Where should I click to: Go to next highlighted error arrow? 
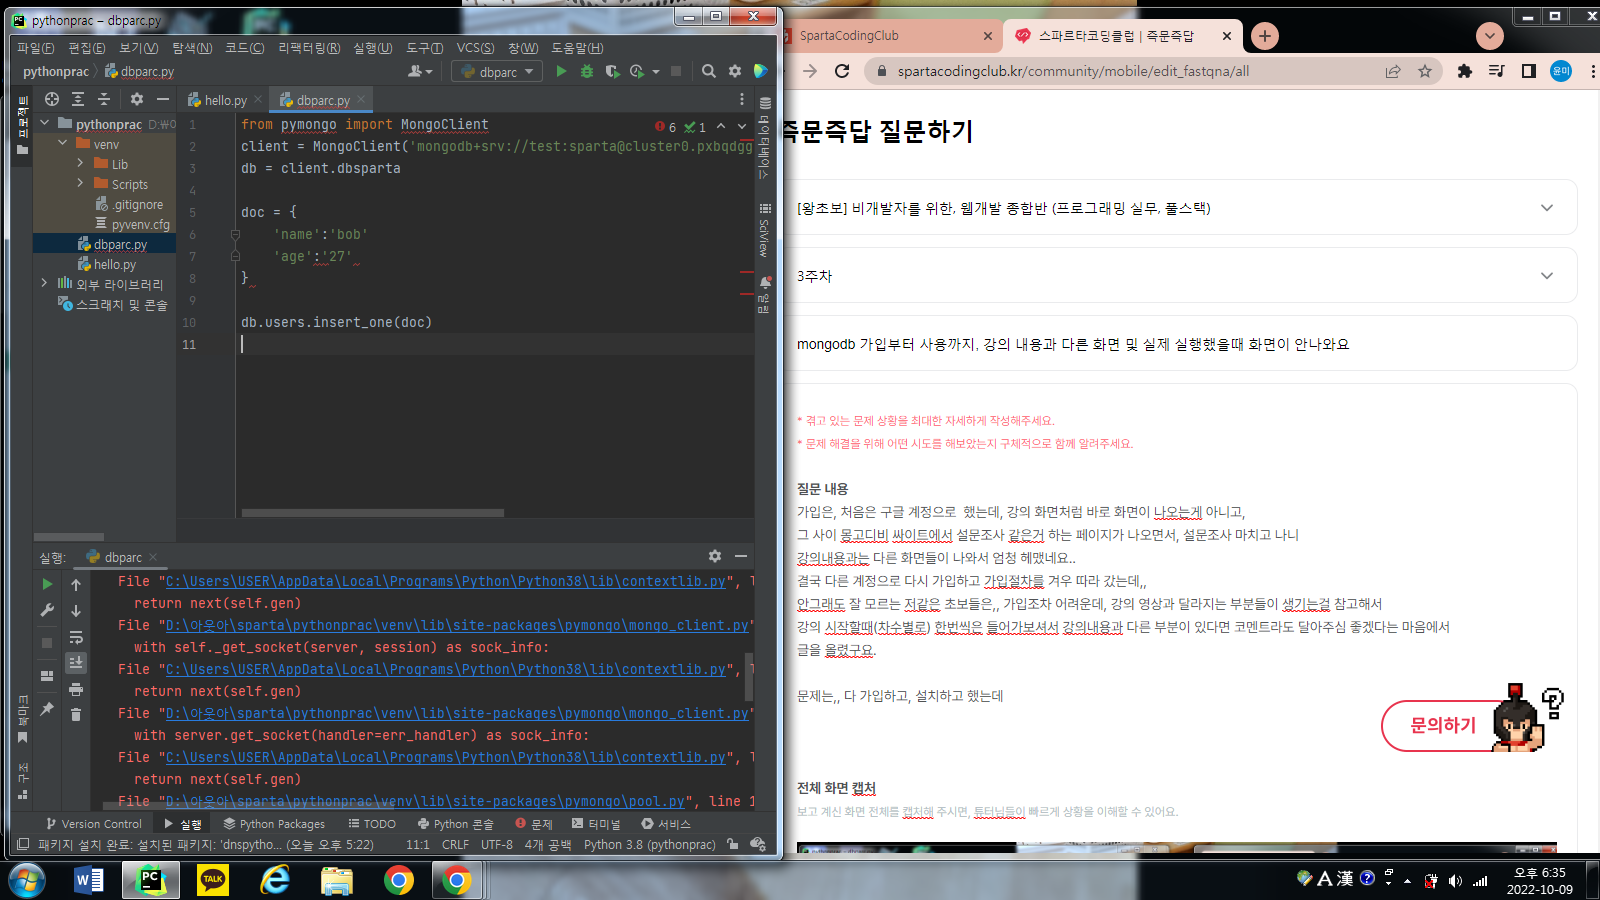coord(742,127)
